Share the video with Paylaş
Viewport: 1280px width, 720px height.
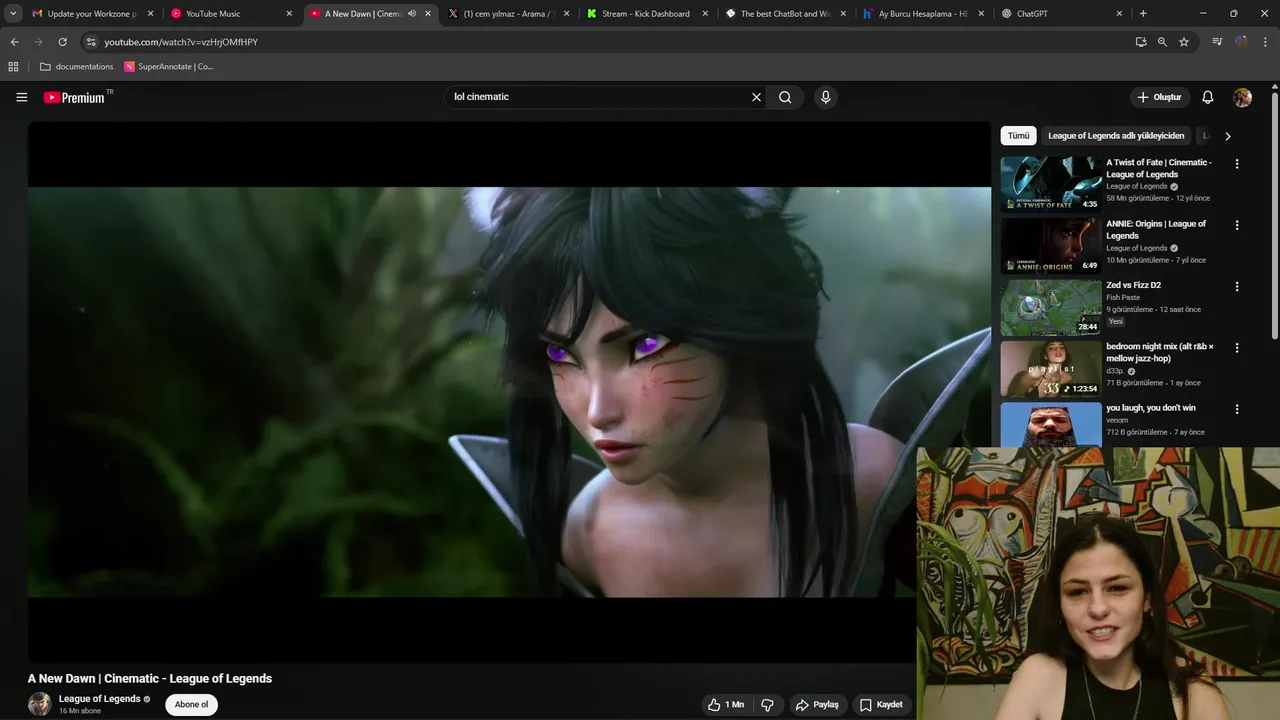(x=817, y=705)
